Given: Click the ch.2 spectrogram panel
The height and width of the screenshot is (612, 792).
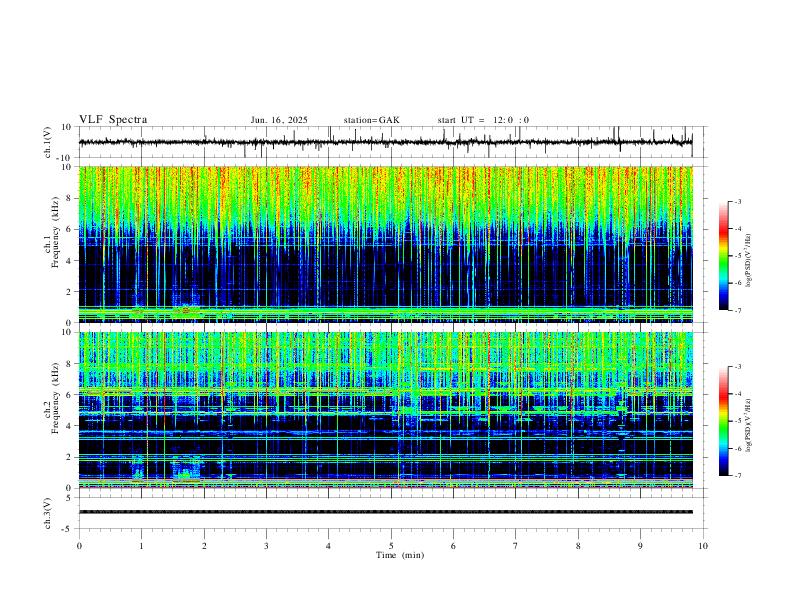Looking at the screenshot, I should [x=385, y=410].
